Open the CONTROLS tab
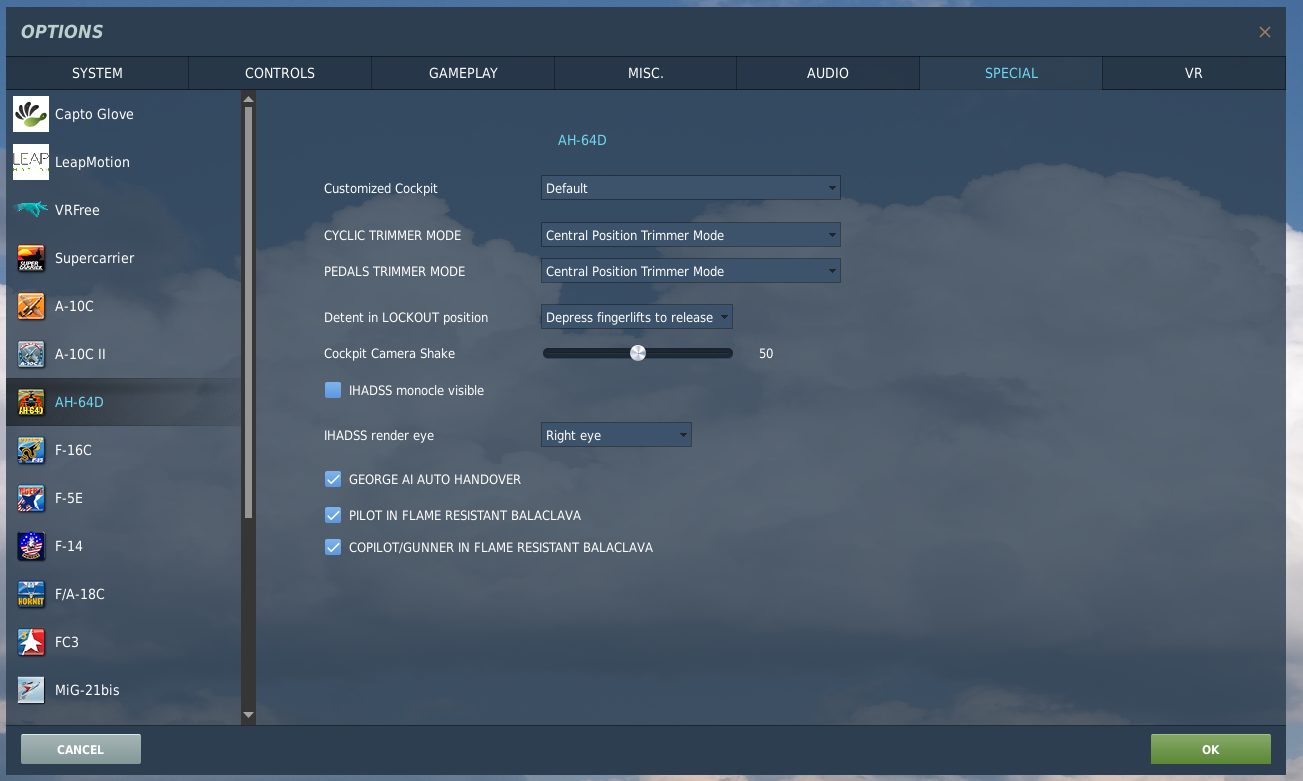This screenshot has width=1303, height=781. click(x=280, y=73)
